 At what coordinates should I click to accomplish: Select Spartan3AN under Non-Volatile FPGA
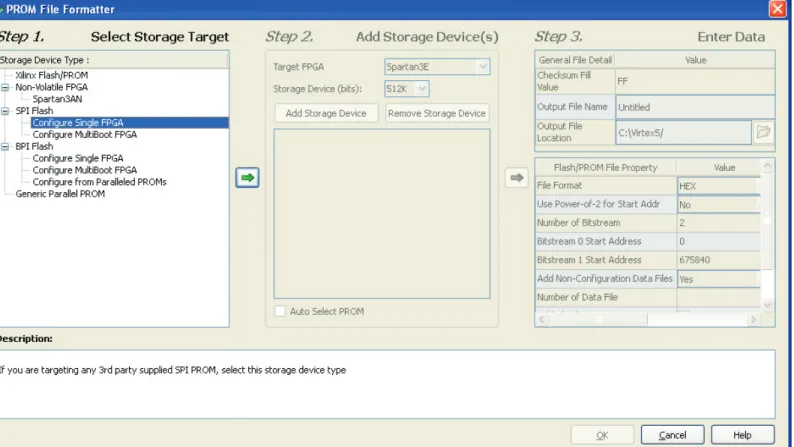(57, 99)
